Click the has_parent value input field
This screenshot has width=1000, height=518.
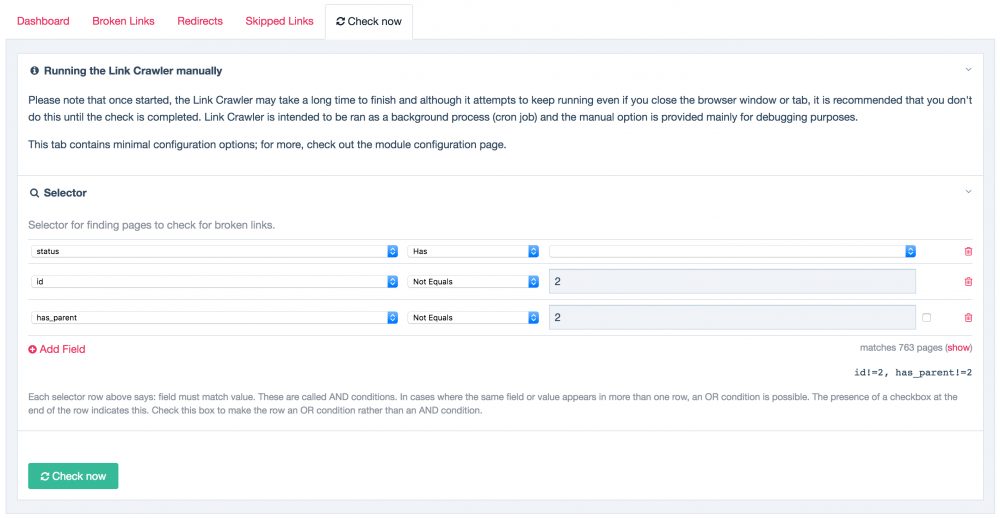click(x=732, y=317)
